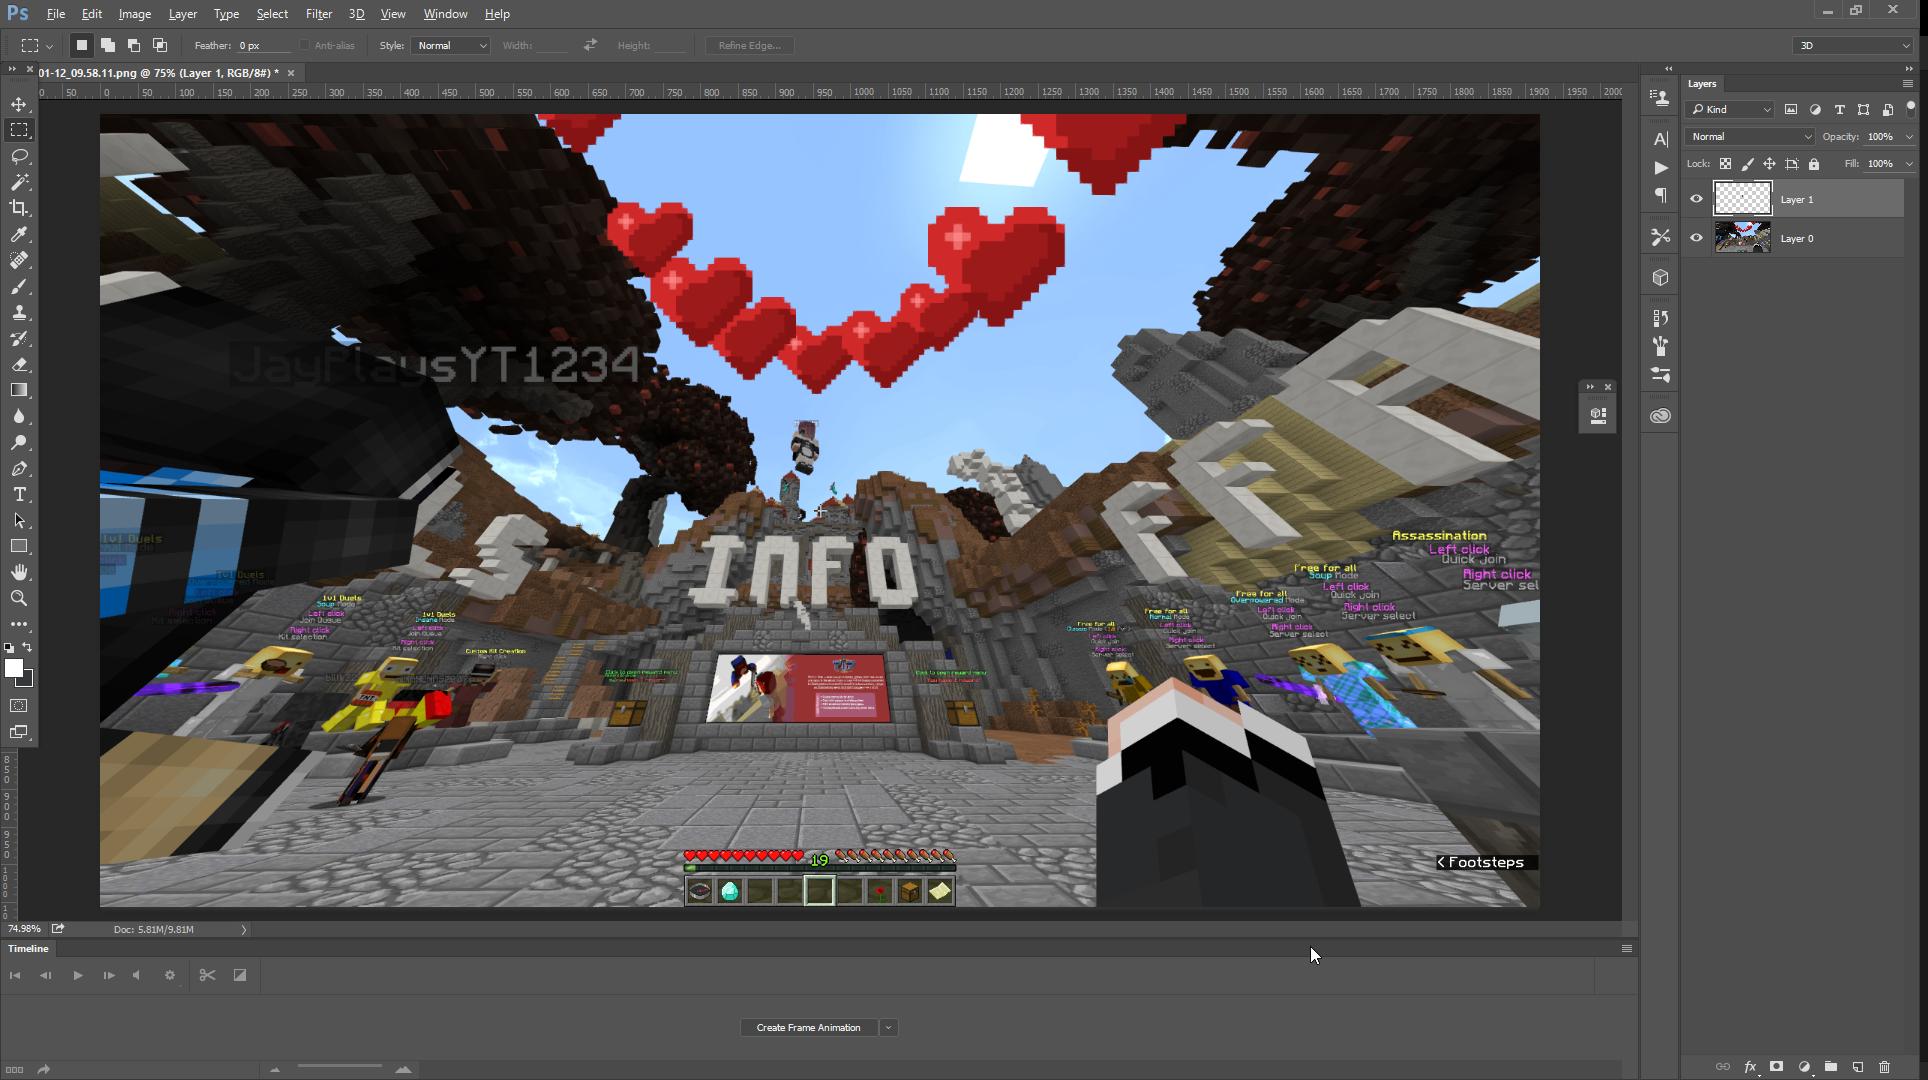Choose Add to selection mode
Image resolution: width=1928 pixels, height=1080 pixels.
coord(108,45)
